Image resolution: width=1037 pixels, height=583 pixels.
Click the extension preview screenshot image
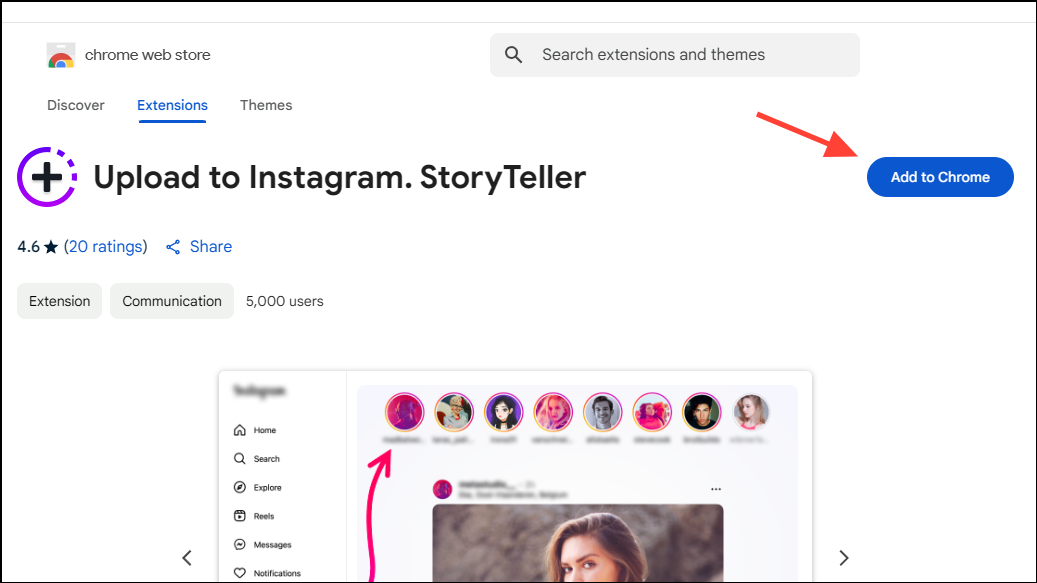tap(515, 477)
